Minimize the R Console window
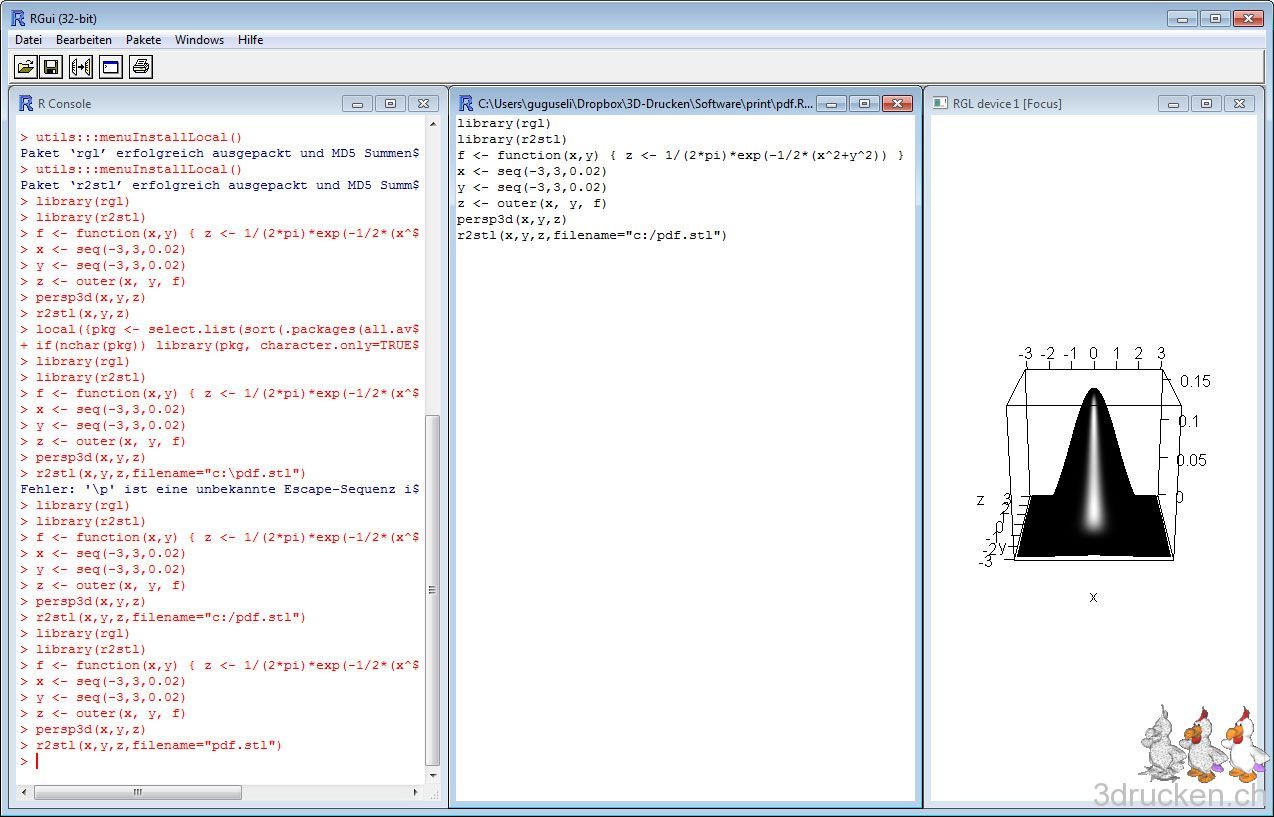The height and width of the screenshot is (817, 1274). coord(357,103)
